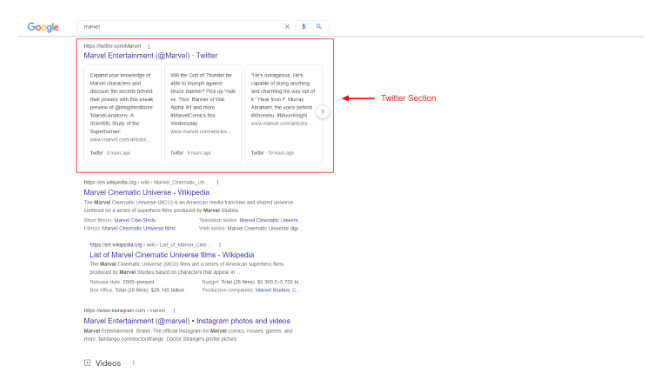Click the "Twitter · 10 hours ago" timestamp
The height and width of the screenshot is (389, 665).
tap(272, 153)
